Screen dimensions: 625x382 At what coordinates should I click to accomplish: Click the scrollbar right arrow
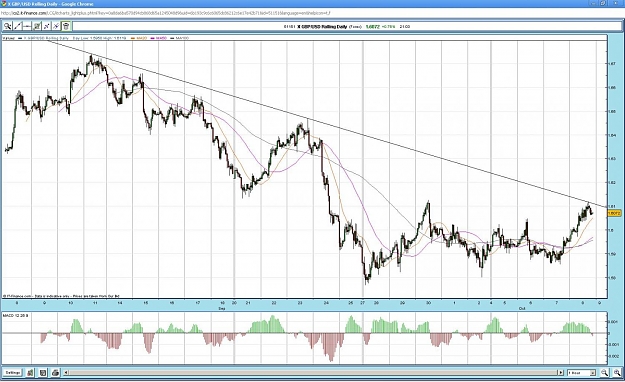(x=562, y=373)
